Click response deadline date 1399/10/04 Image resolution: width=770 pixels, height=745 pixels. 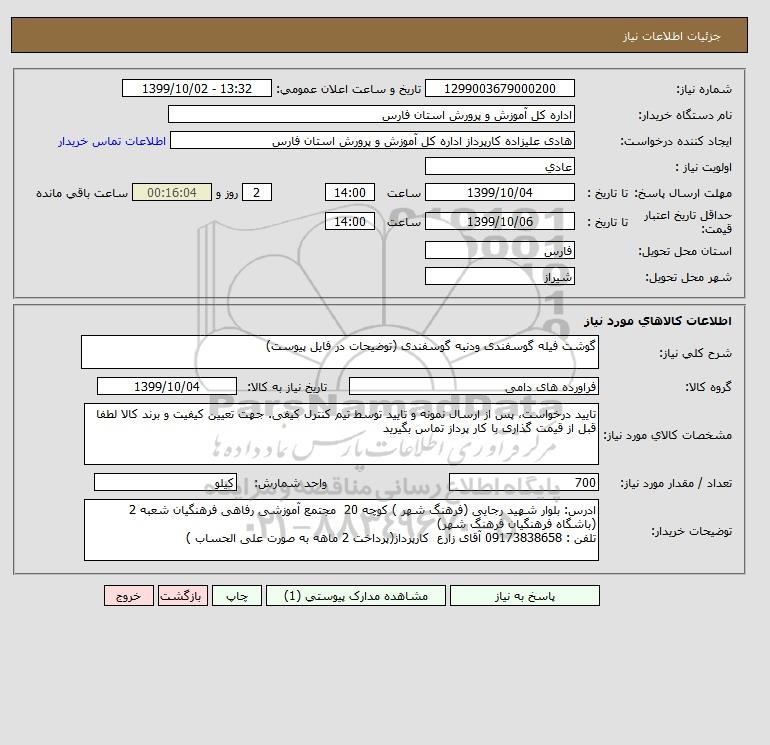tap(499, 193)
